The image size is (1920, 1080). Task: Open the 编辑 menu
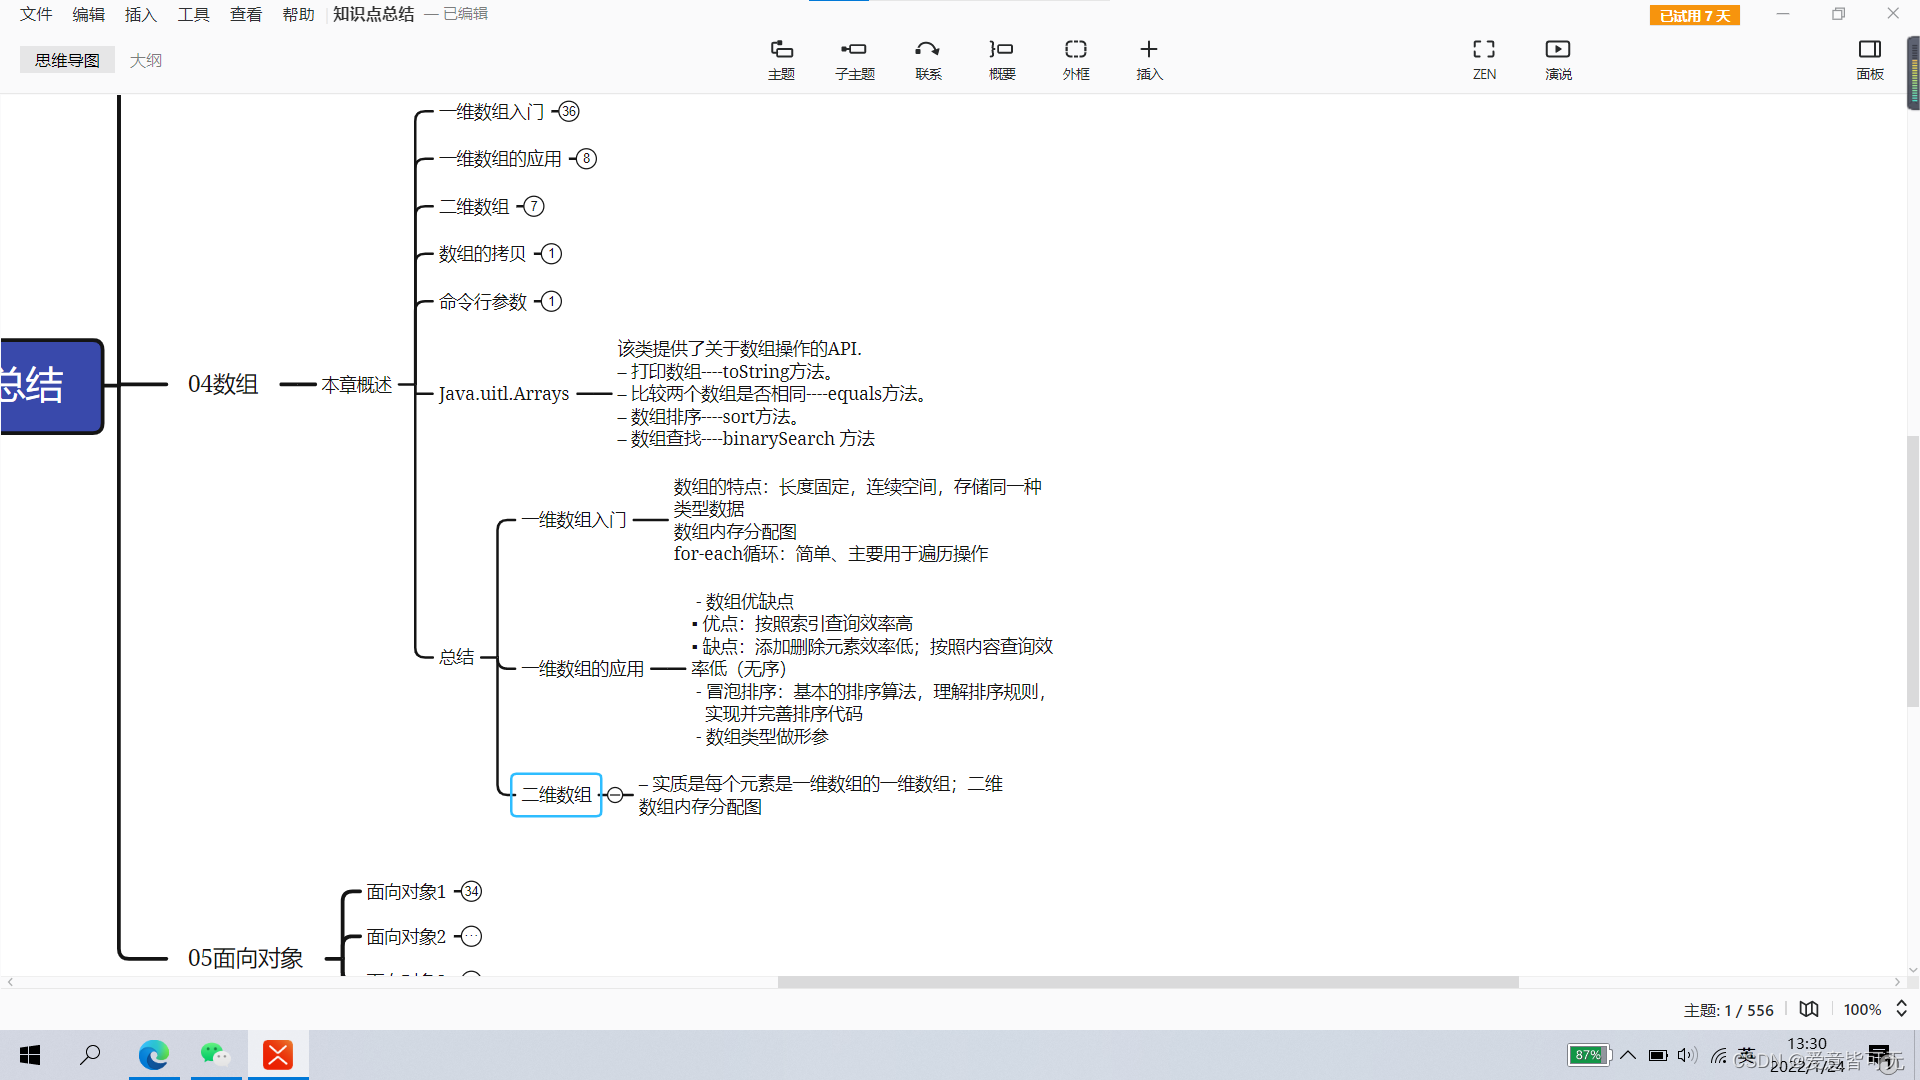(88, 14)
